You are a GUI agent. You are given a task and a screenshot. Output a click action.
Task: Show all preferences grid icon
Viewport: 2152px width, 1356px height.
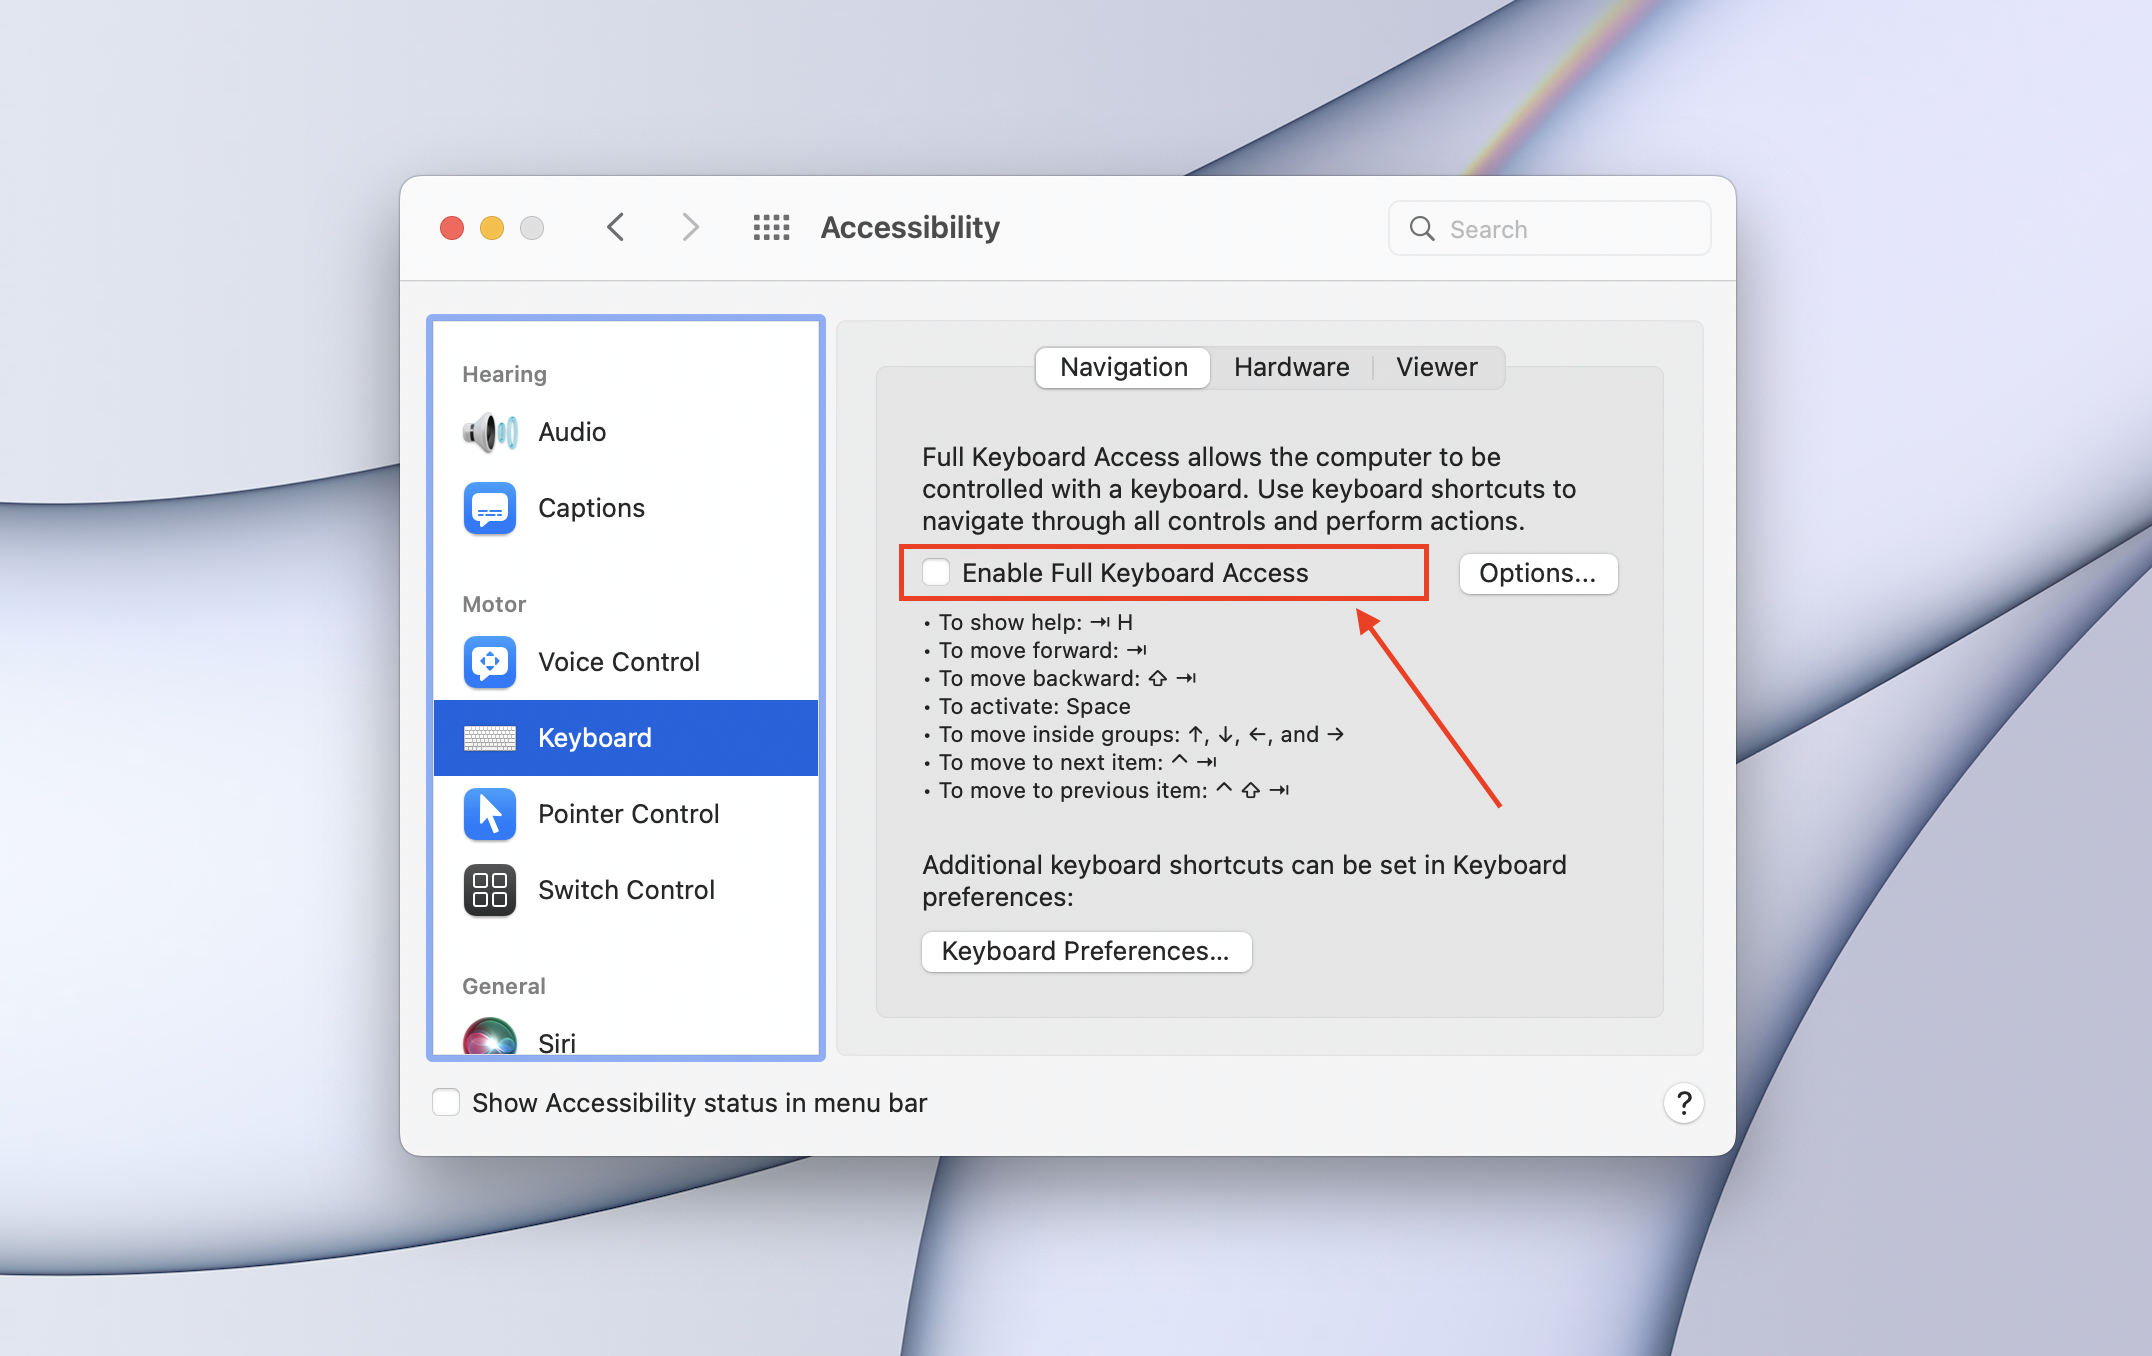[771, 228]
